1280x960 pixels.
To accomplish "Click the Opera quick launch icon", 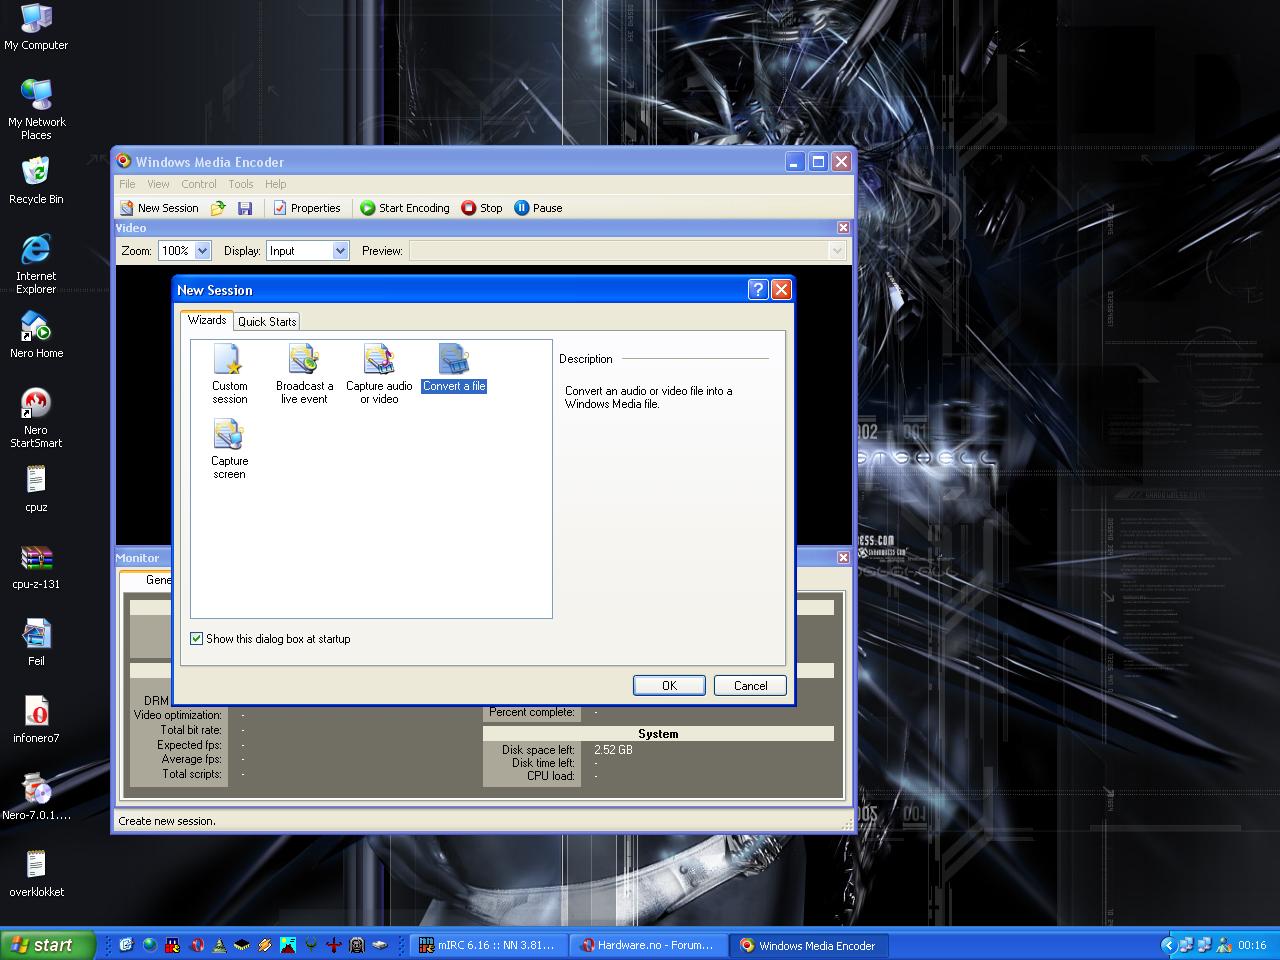I will 198,945.
